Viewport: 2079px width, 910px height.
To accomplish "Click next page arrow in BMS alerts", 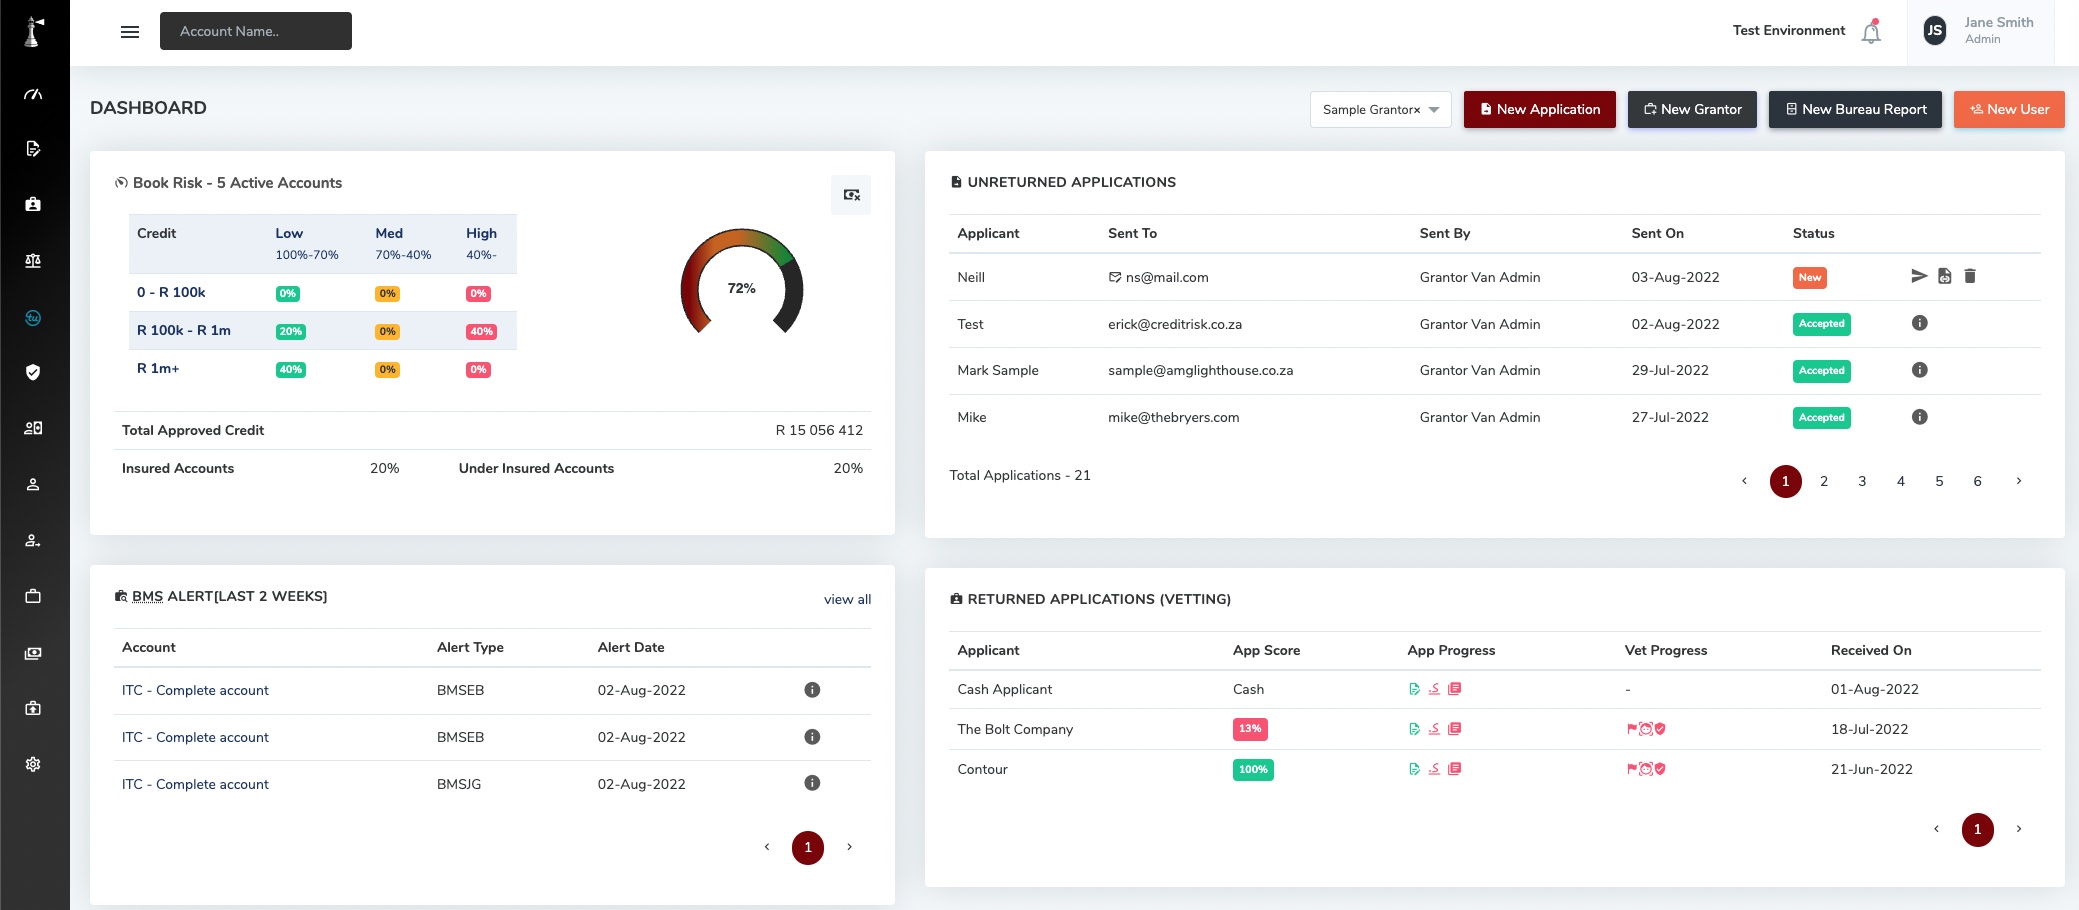I will (x=850, y=847).
